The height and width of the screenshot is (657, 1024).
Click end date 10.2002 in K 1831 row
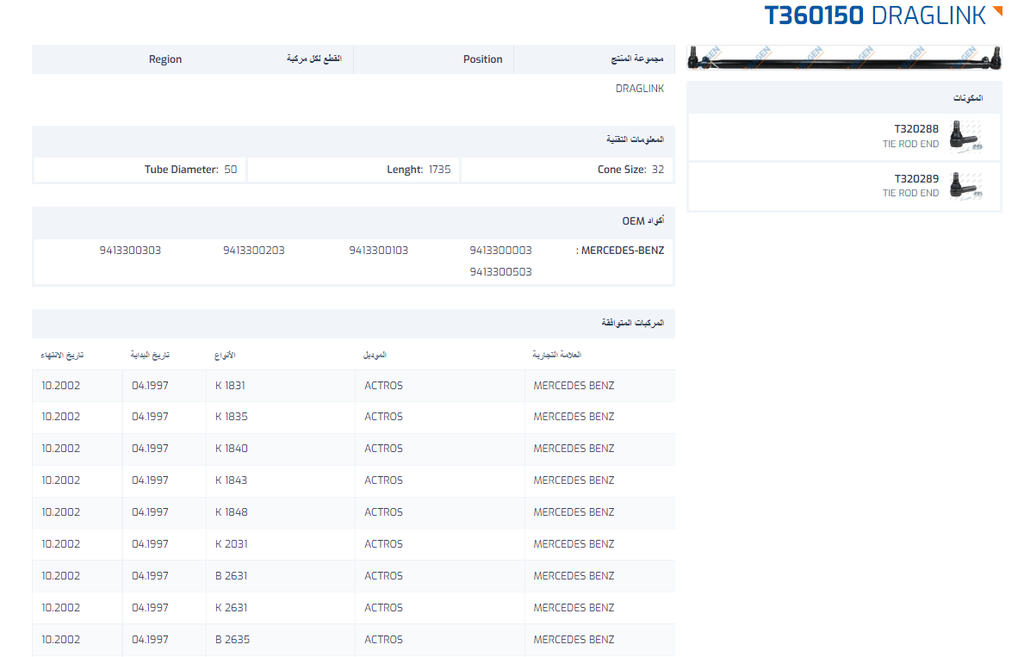pyautogui.click(x=61, y=385)
